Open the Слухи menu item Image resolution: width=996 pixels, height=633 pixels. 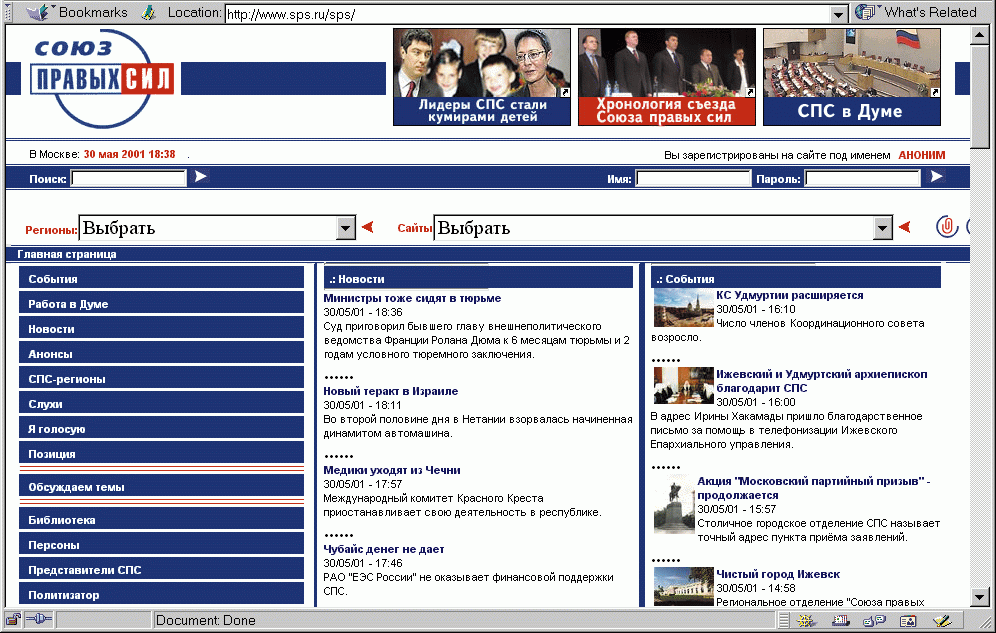click(x=161, y=404)
